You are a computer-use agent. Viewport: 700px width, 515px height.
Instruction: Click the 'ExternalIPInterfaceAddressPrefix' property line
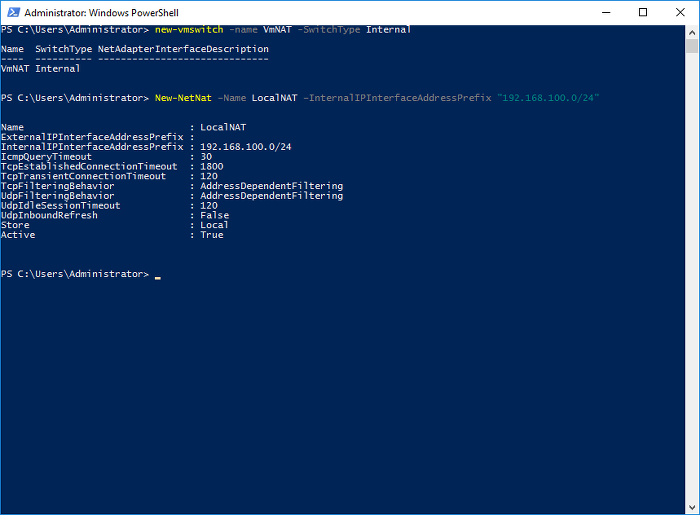pos(98,137)
